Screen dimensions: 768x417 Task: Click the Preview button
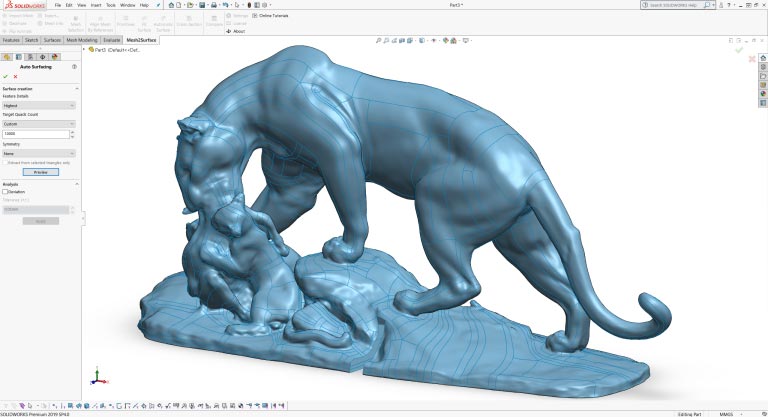coord(40,172)
